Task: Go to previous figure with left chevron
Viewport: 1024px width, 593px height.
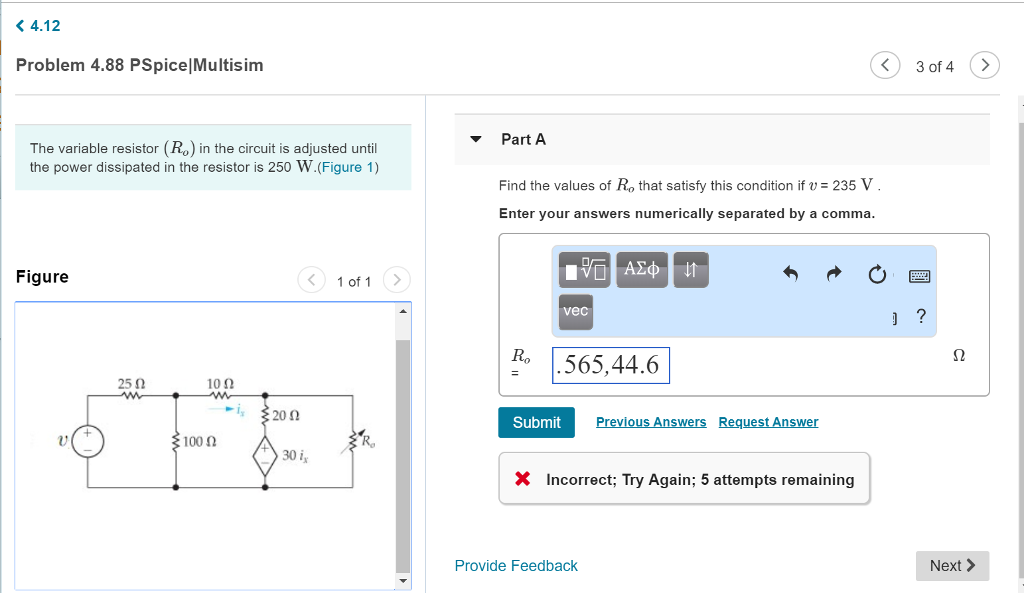Action: pyautogui.click(x=311, y=281)
